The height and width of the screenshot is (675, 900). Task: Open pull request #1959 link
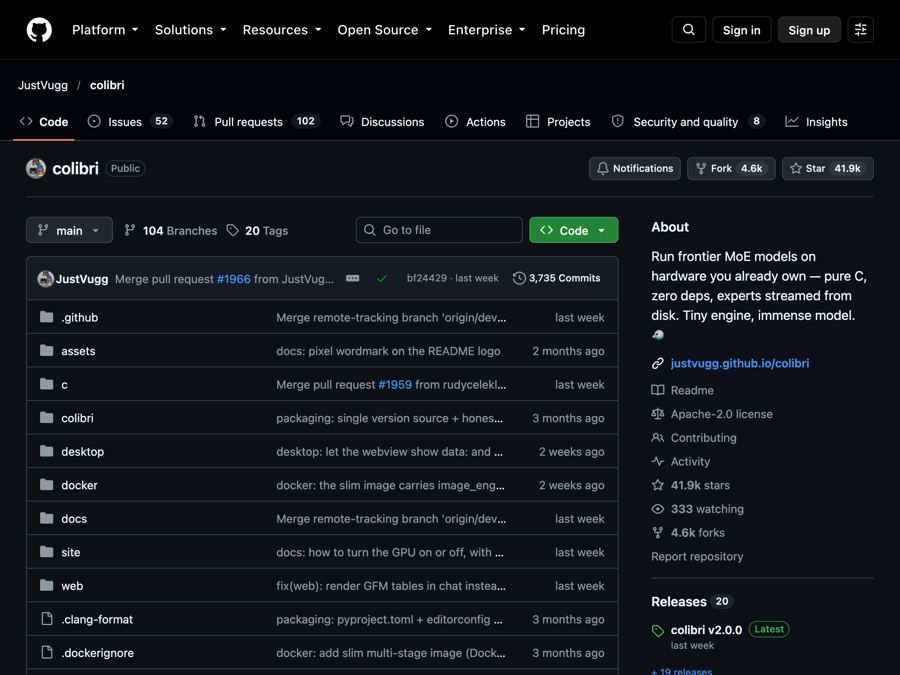click(x=395, y=385)
